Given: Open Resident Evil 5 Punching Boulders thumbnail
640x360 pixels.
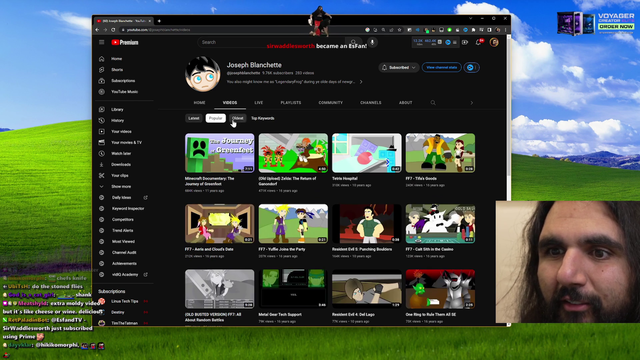Looking at the screenshot, I should 367,224.
